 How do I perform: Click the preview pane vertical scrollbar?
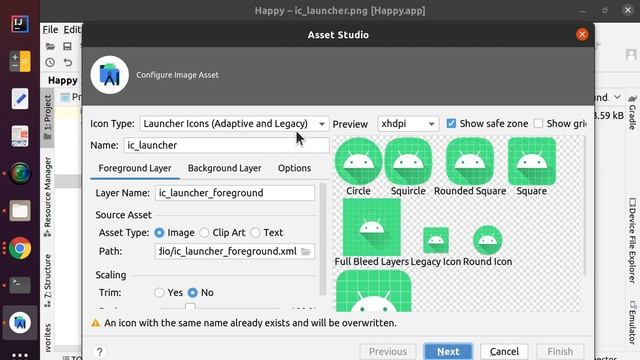[x=585, y=206]
